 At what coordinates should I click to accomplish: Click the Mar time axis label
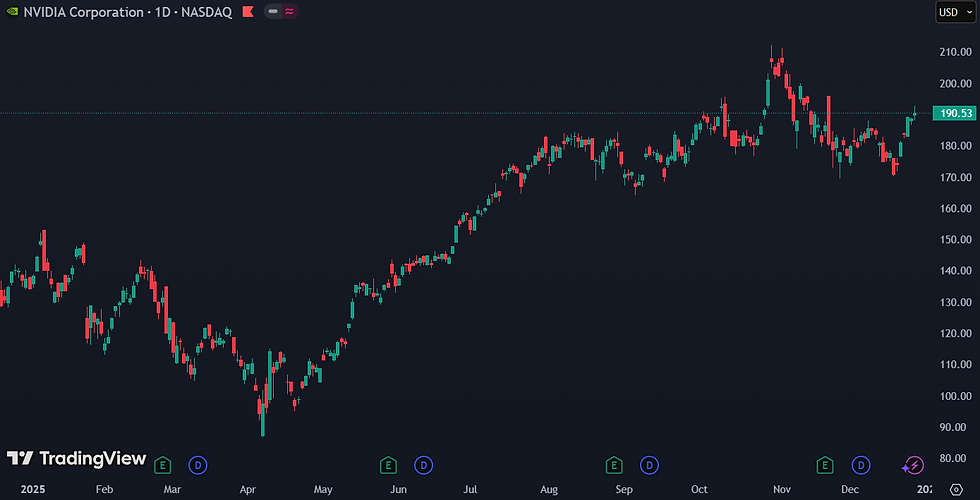[172, 489]
